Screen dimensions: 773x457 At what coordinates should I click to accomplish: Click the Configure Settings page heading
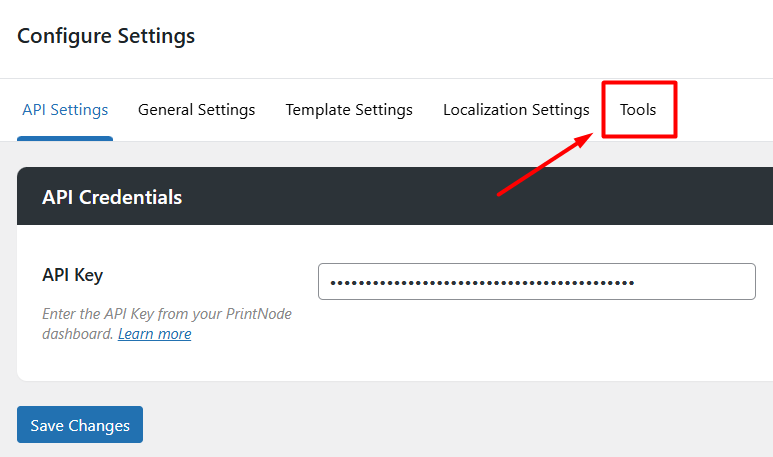point(106,36)
